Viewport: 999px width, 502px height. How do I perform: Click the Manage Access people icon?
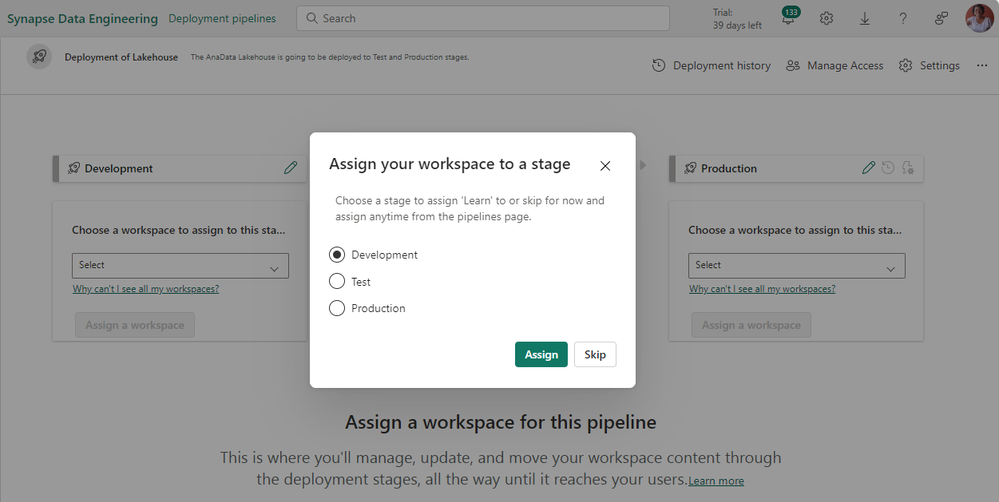793,65
